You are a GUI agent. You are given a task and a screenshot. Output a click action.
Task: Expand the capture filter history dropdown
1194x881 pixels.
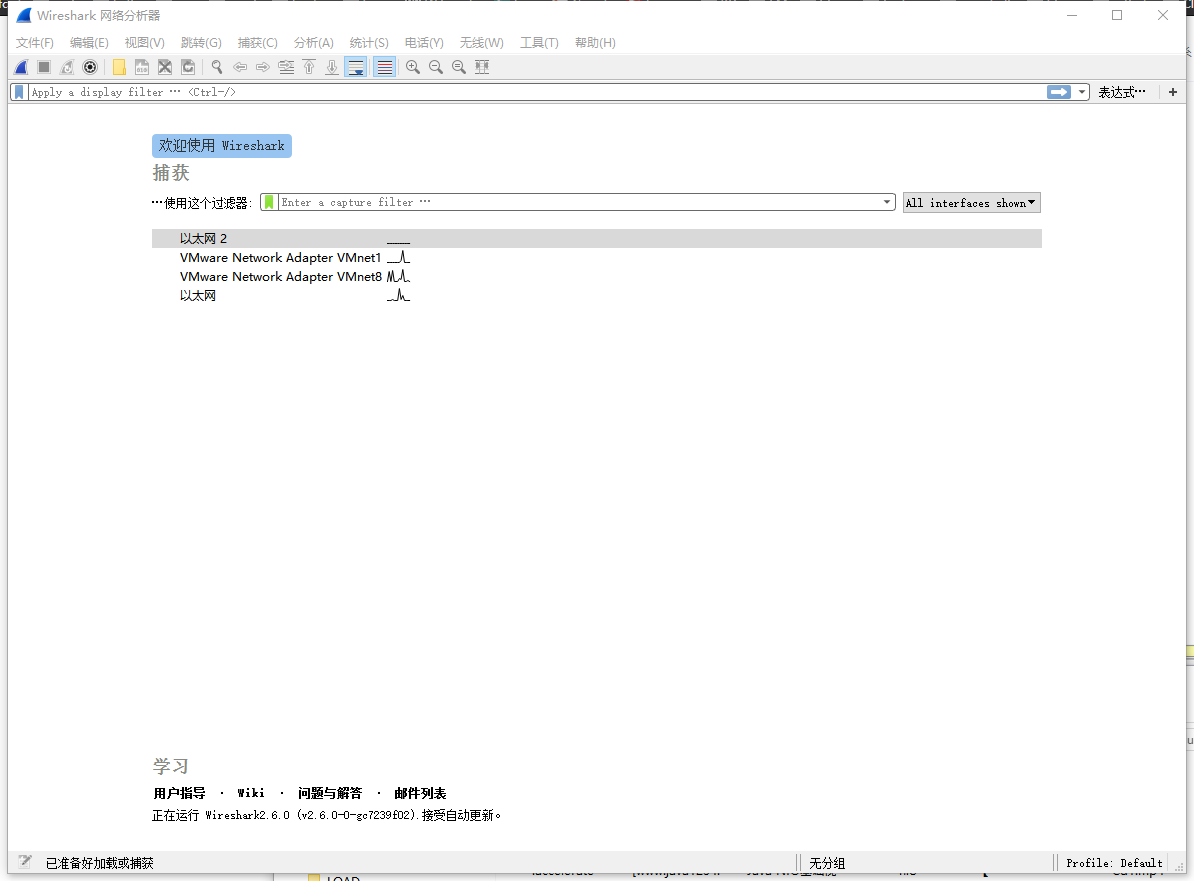887,202
